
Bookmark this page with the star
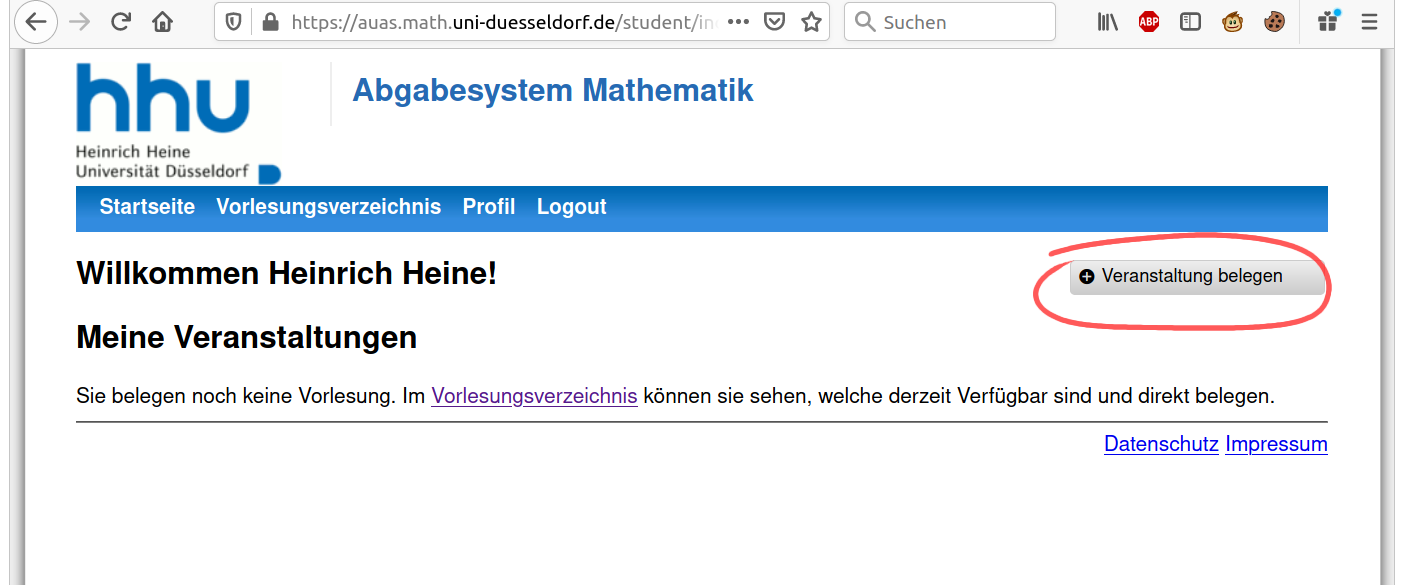(x=811, y=22)
